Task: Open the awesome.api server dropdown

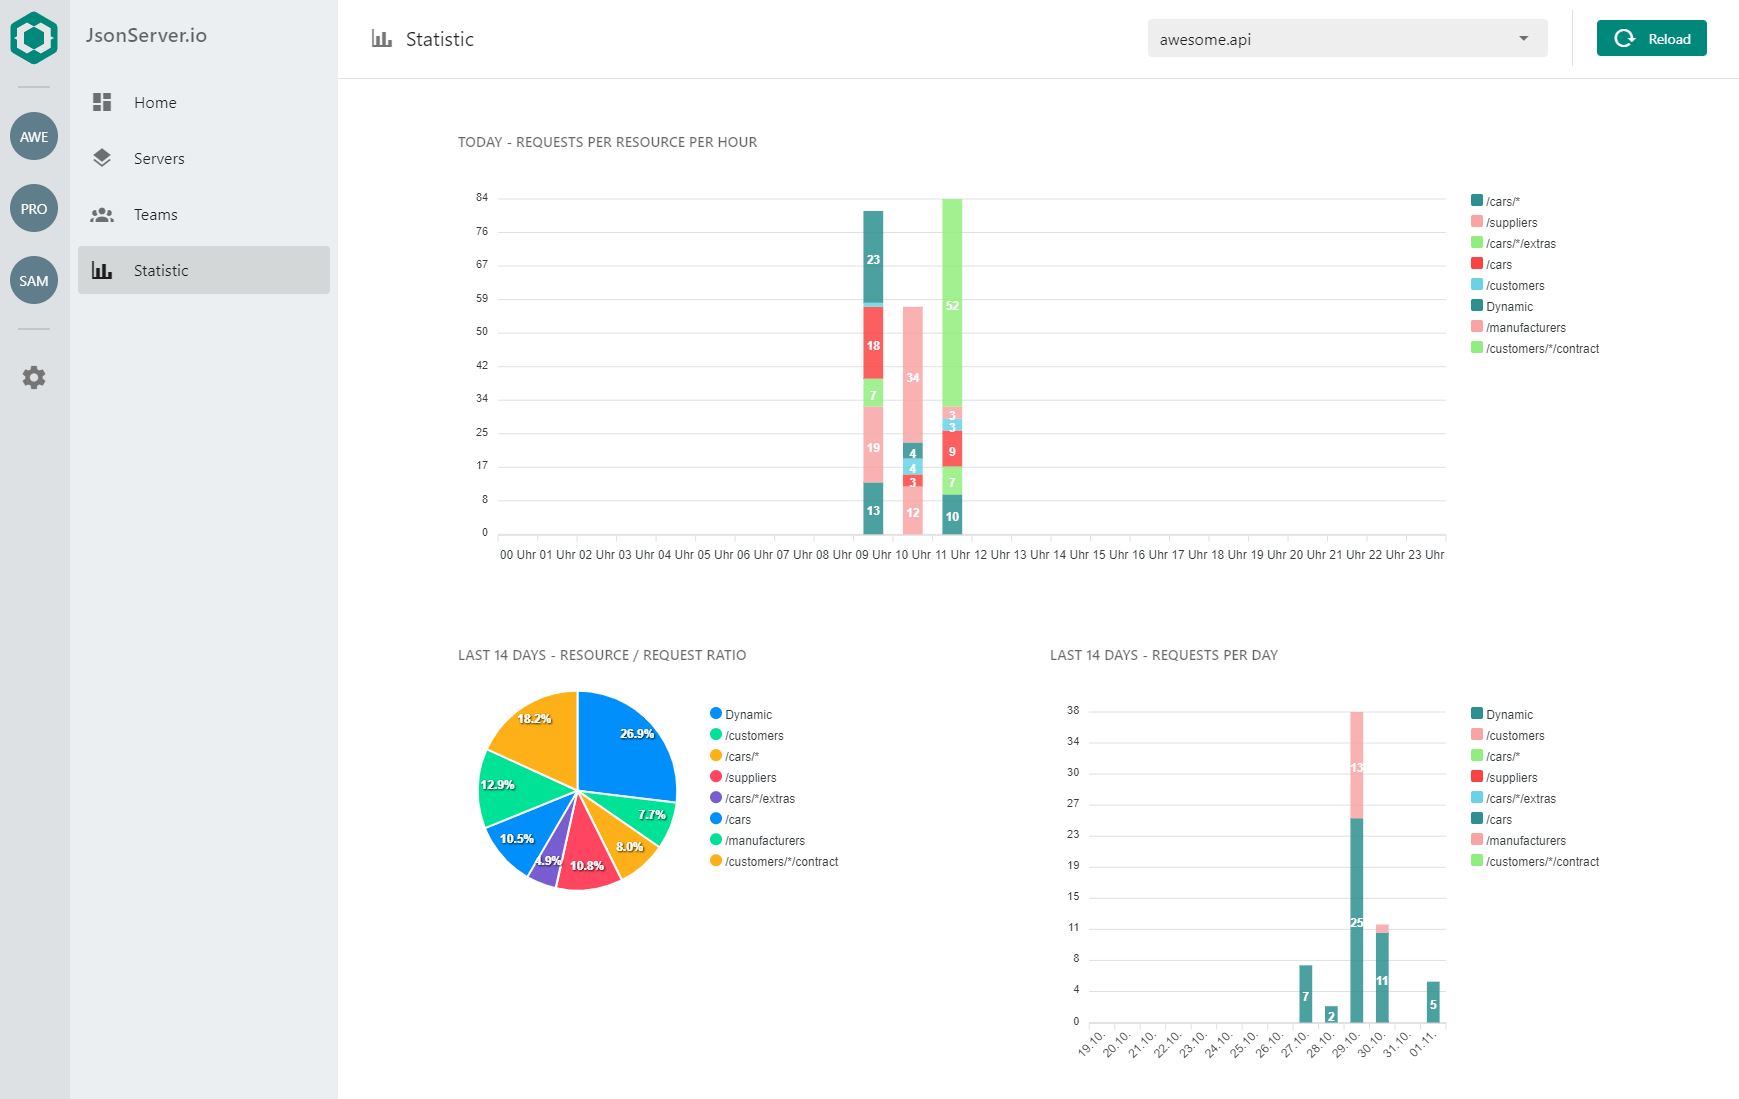Action: pos(1347,38)
